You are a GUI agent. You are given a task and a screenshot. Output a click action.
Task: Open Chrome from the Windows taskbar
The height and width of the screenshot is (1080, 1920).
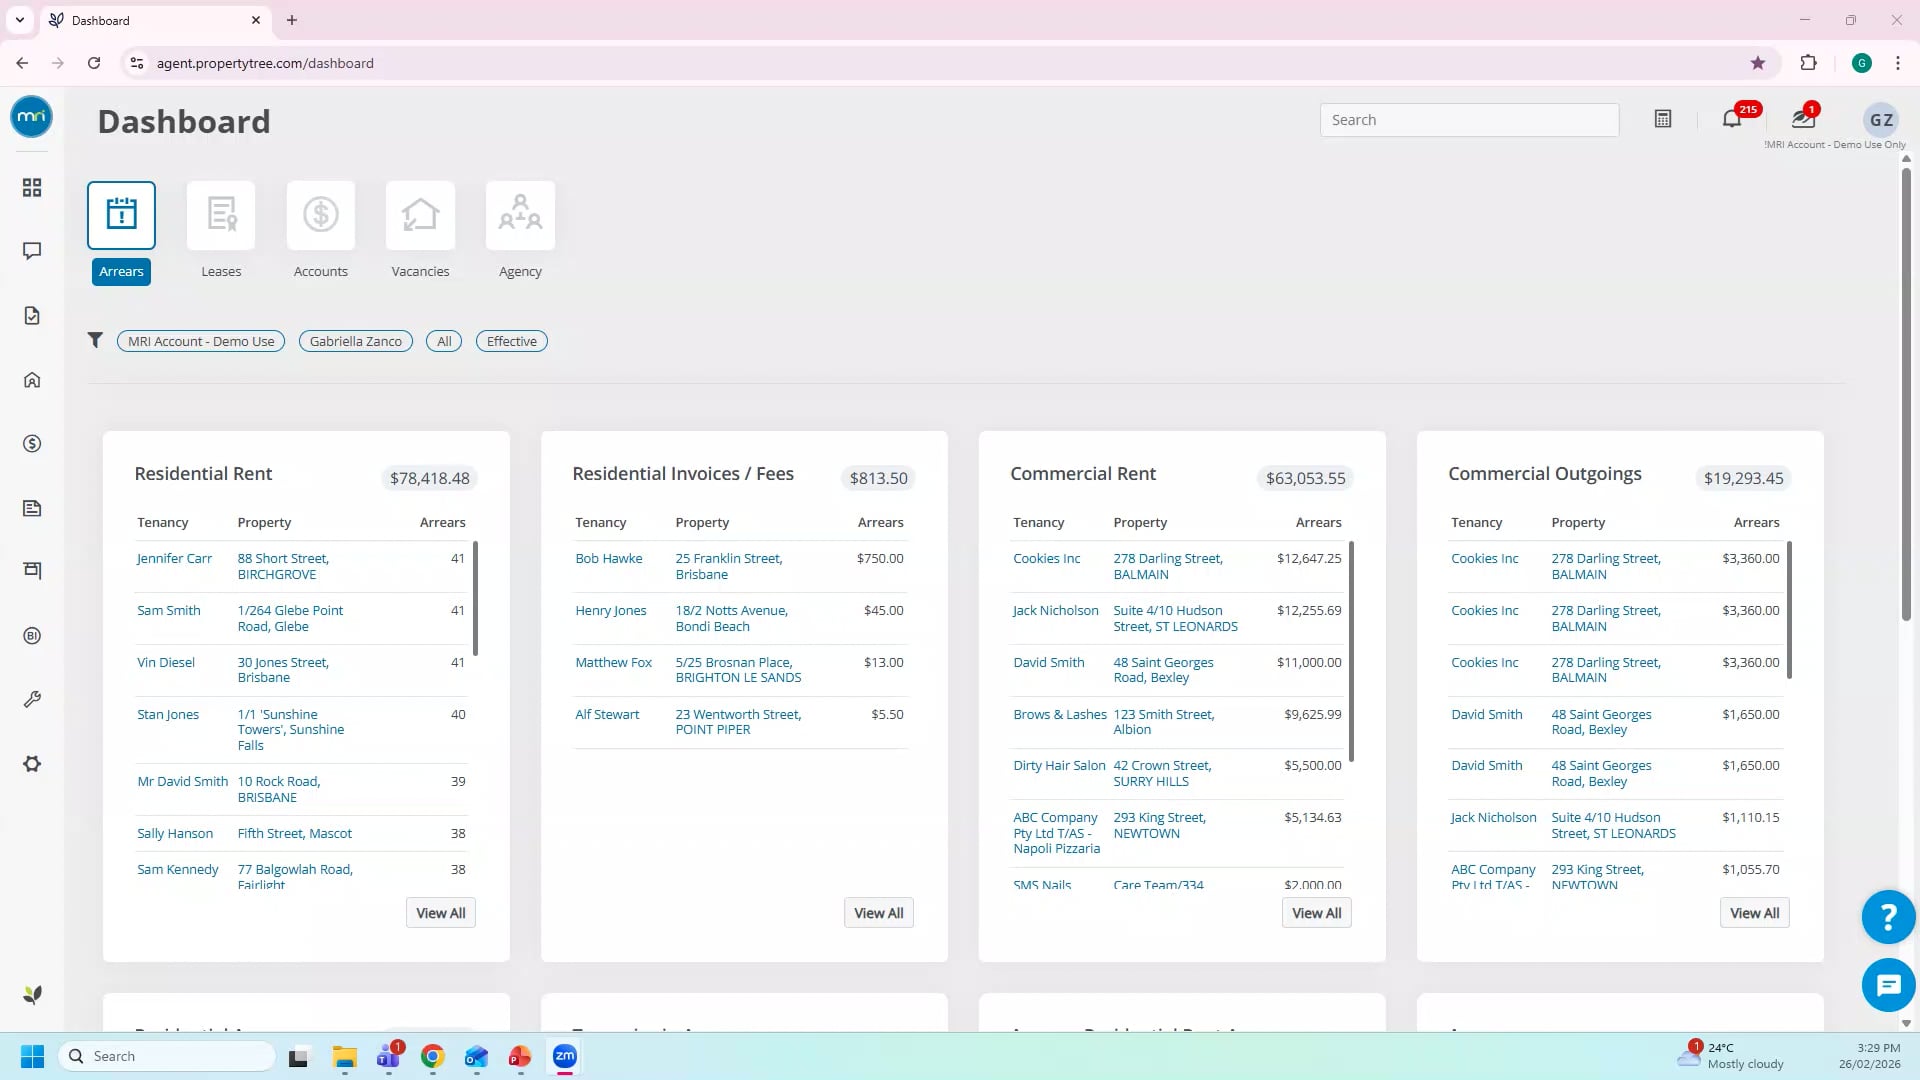tap(432, 1056)
